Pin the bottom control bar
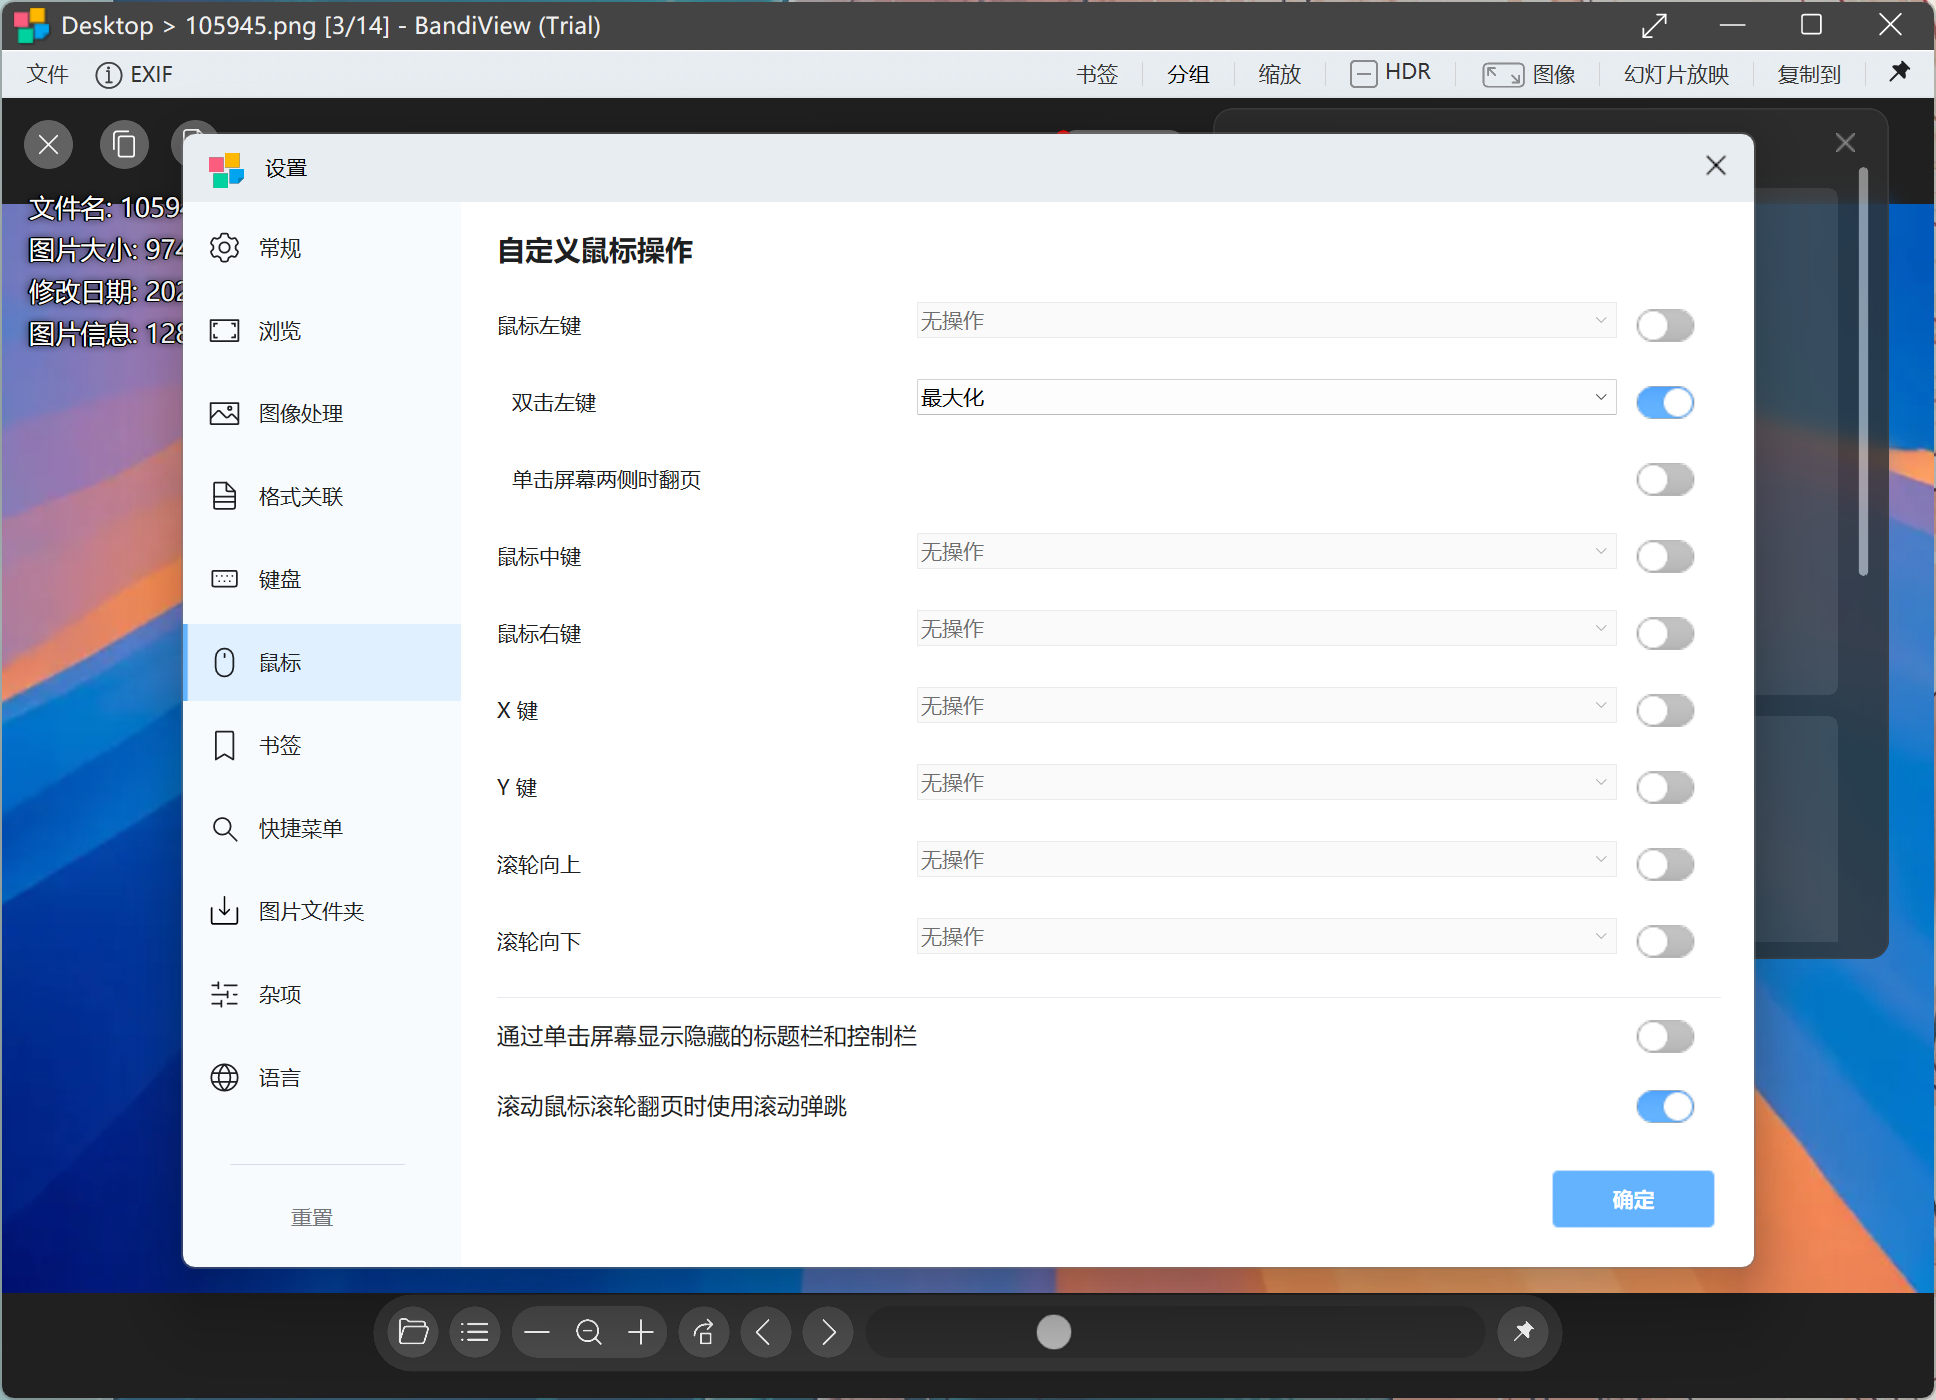This screenshot has height=1400, width=1936. click(x=1523, y=1332)
